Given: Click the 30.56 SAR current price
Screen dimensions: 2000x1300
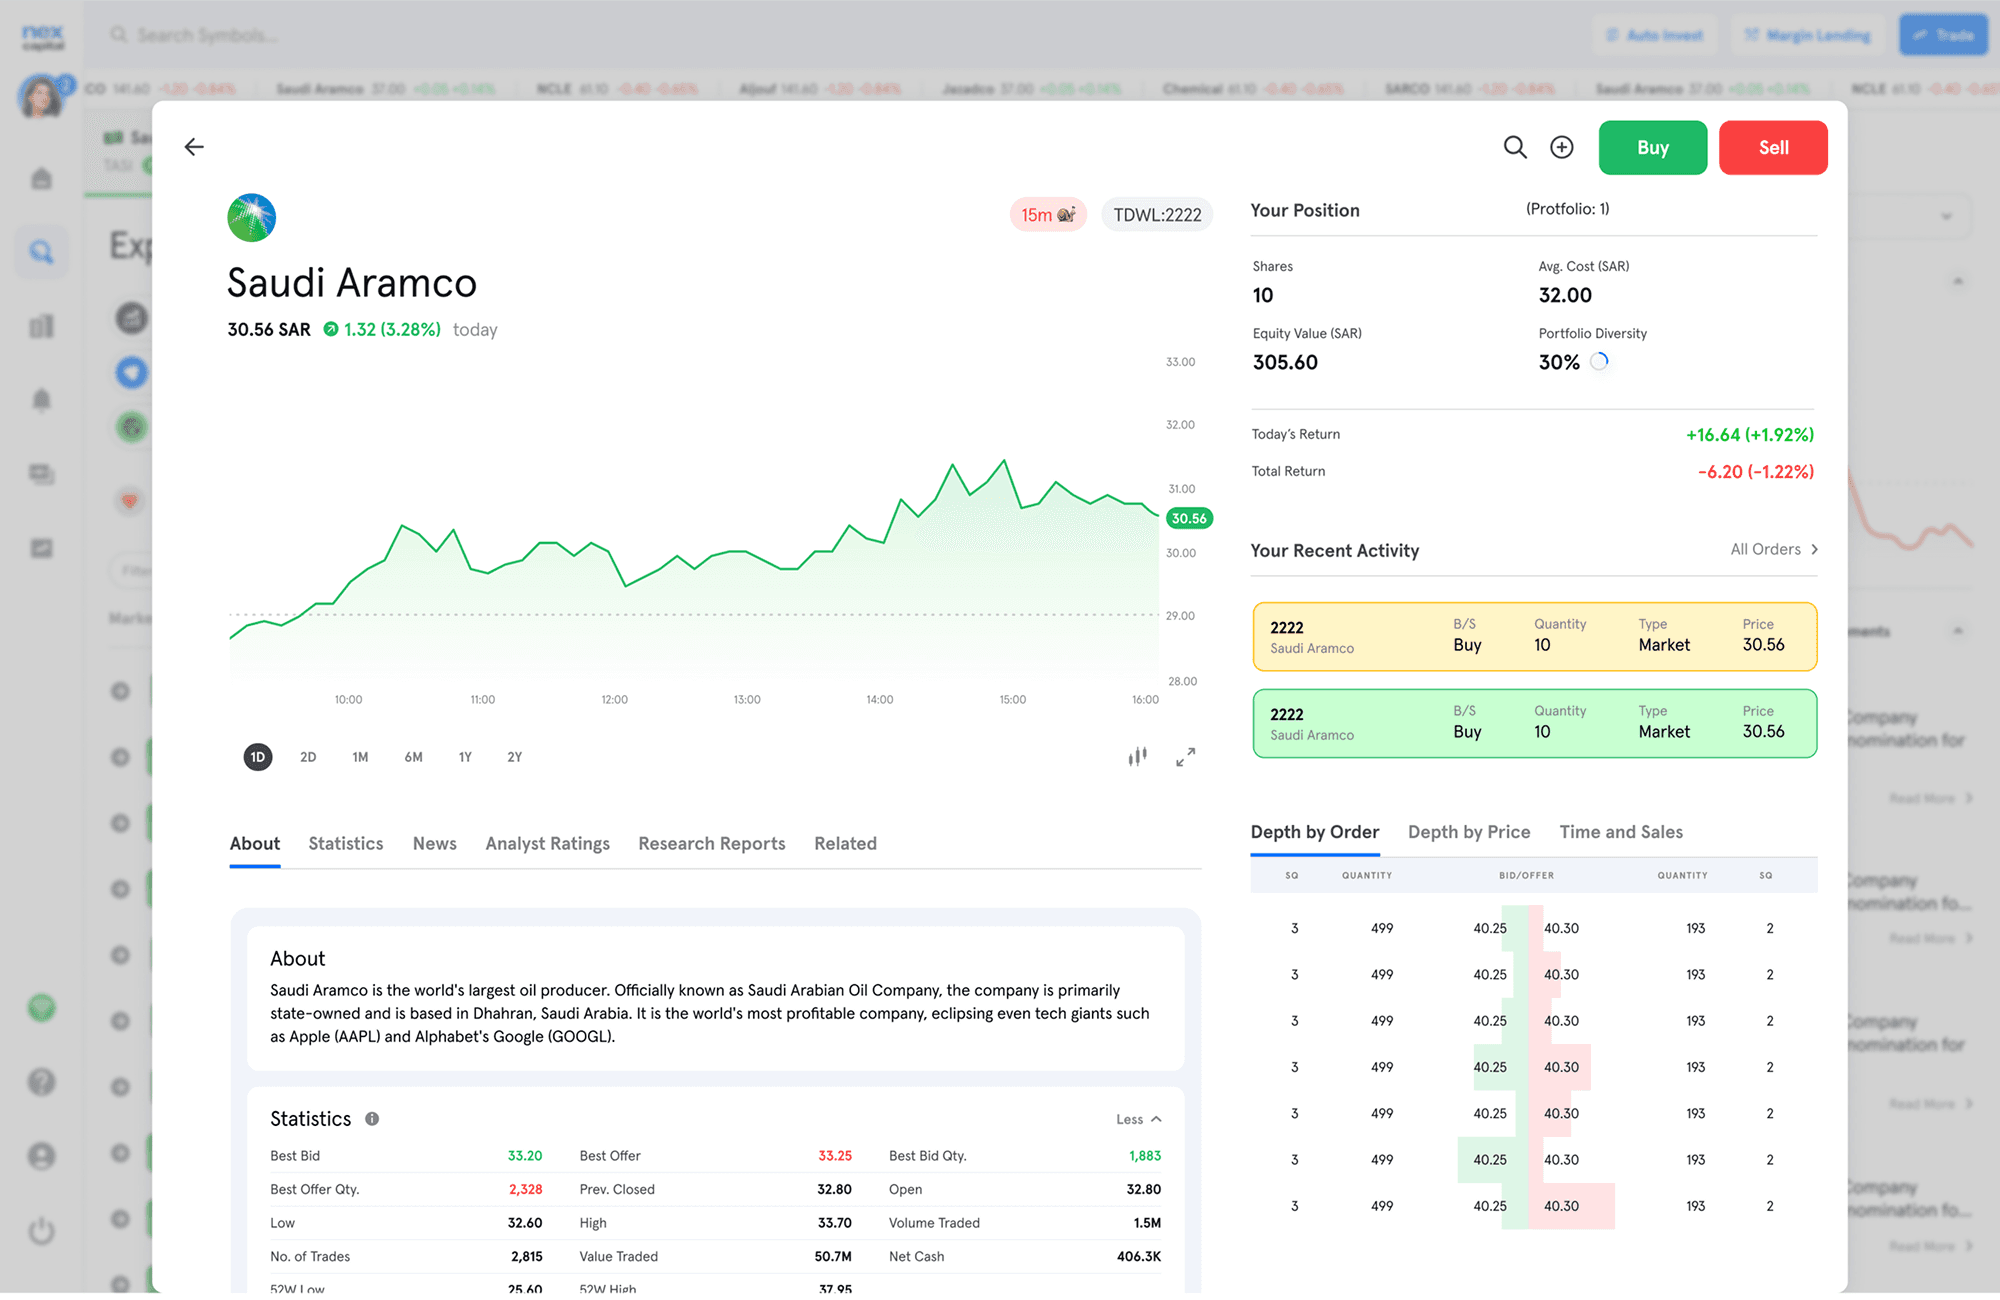Looking at the screenshot, I should point(269,330).
